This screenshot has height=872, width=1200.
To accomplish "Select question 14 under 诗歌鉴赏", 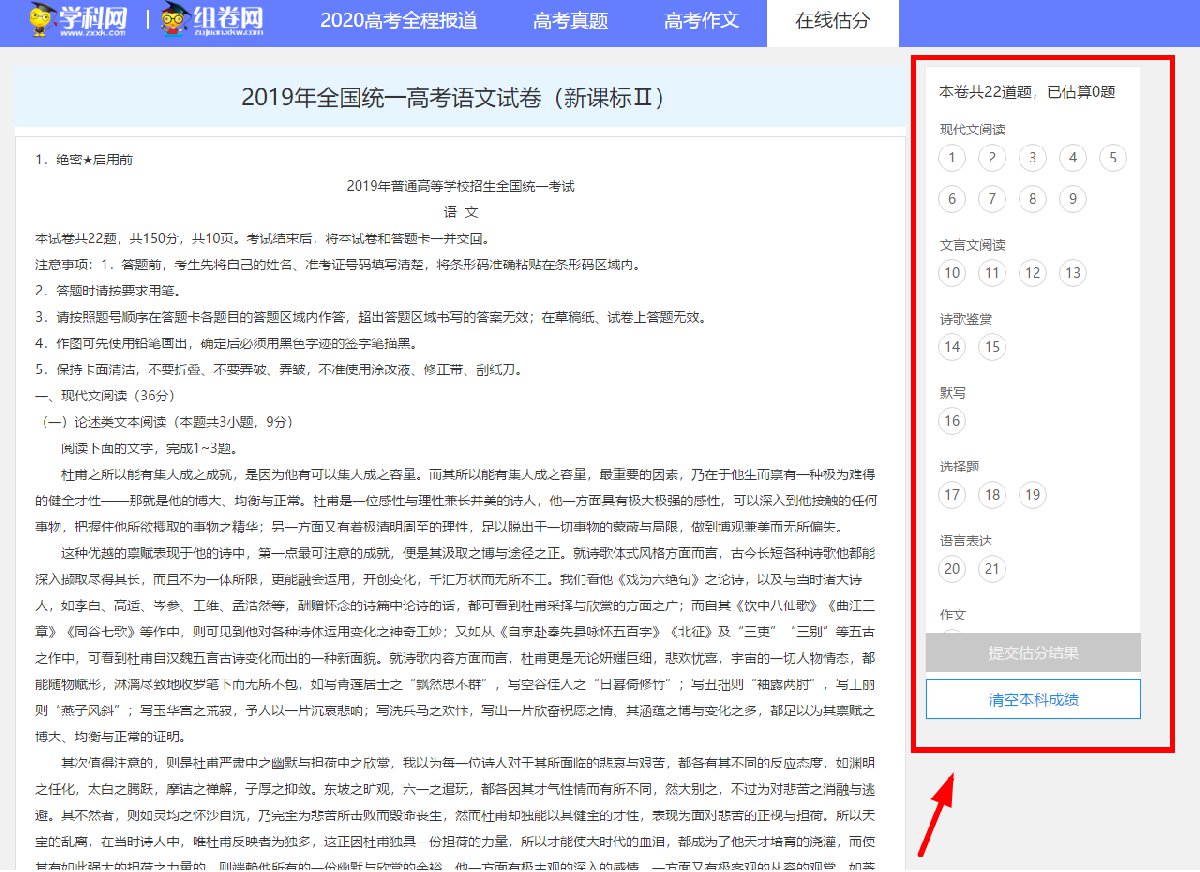I will click(952, 347).
